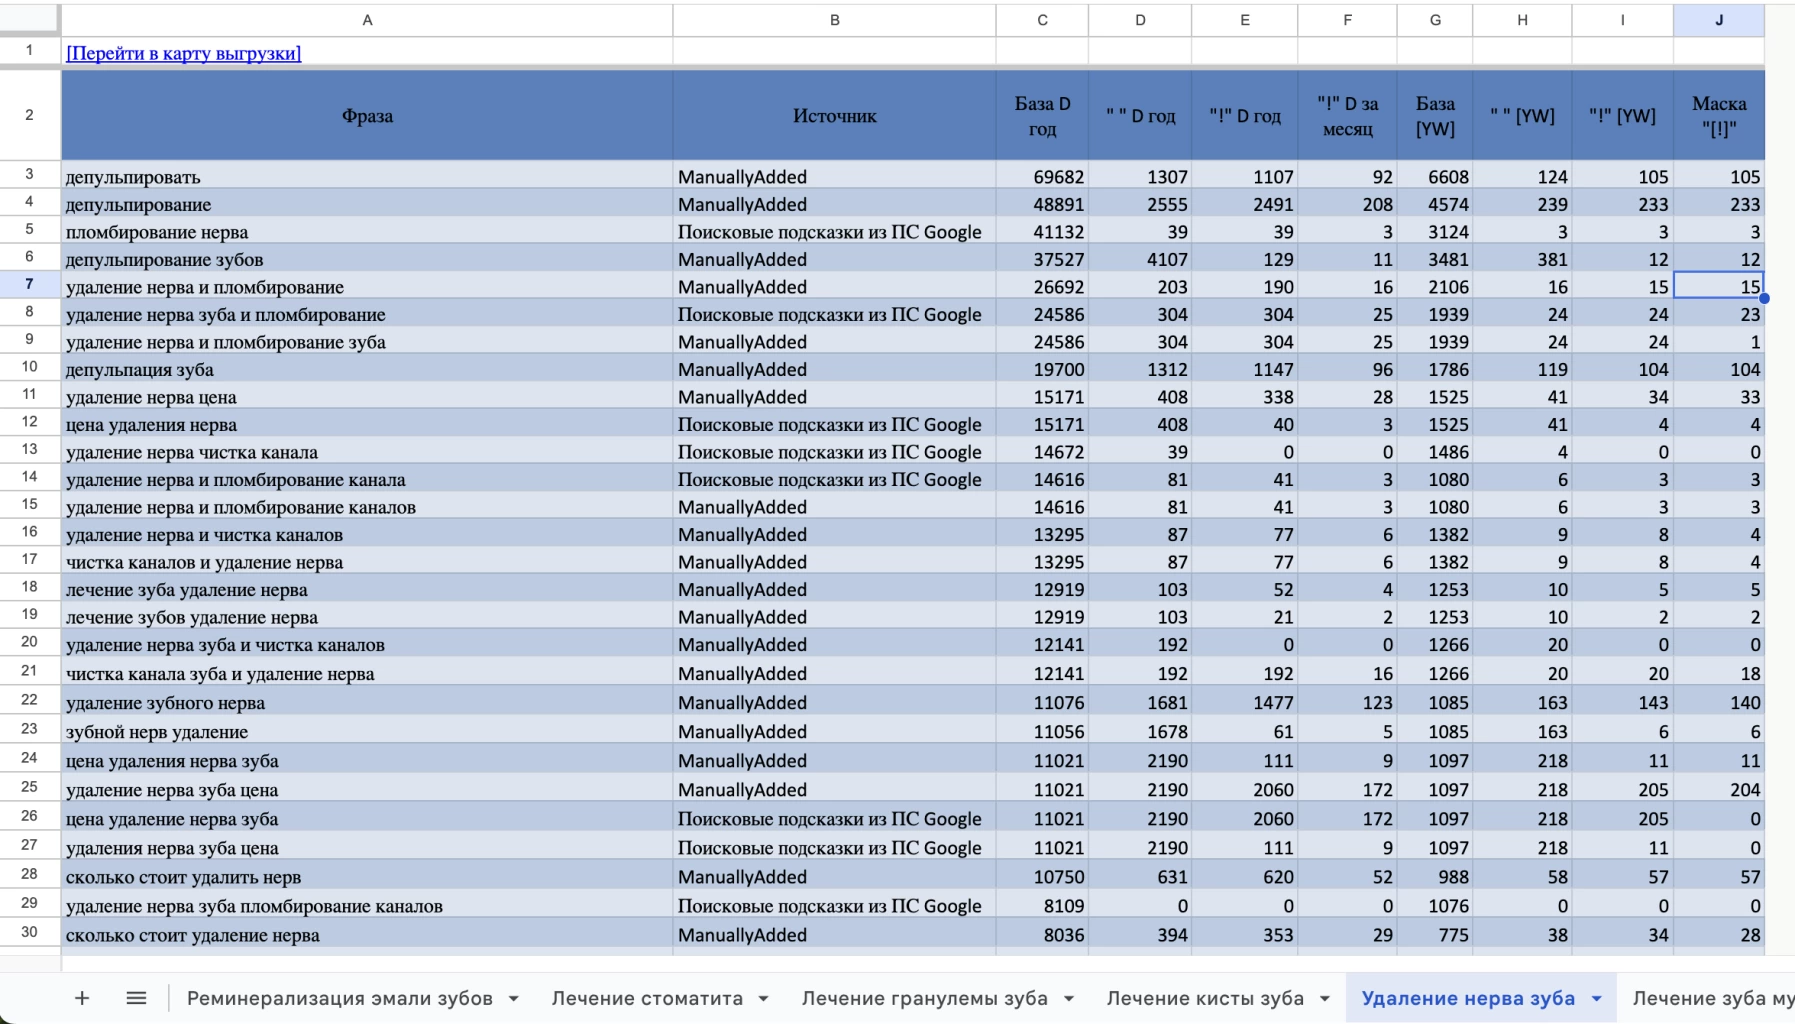
Task: Click dropdown arrow on Лечение кисты зуба tab
Action: tap(1324, 998)
